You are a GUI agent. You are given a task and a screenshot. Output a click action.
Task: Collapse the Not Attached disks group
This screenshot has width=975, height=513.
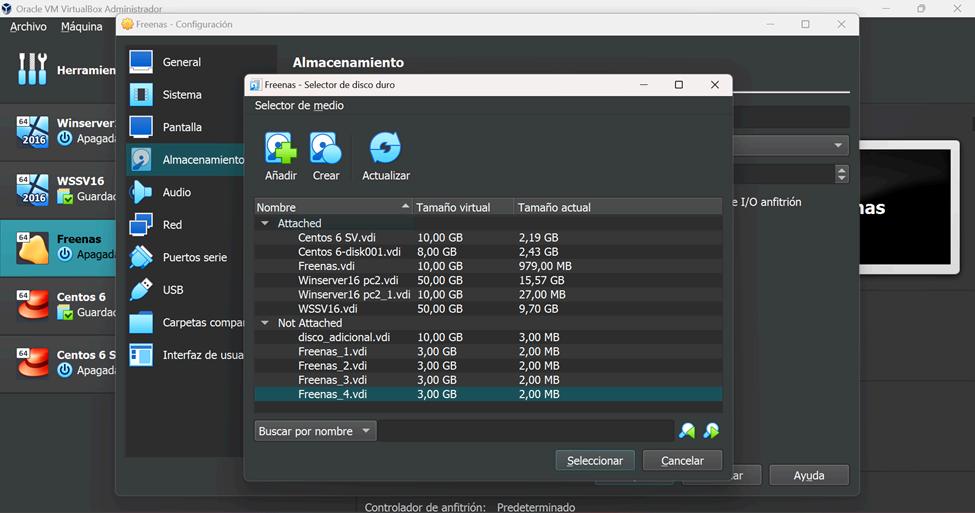tap(265, 323)
